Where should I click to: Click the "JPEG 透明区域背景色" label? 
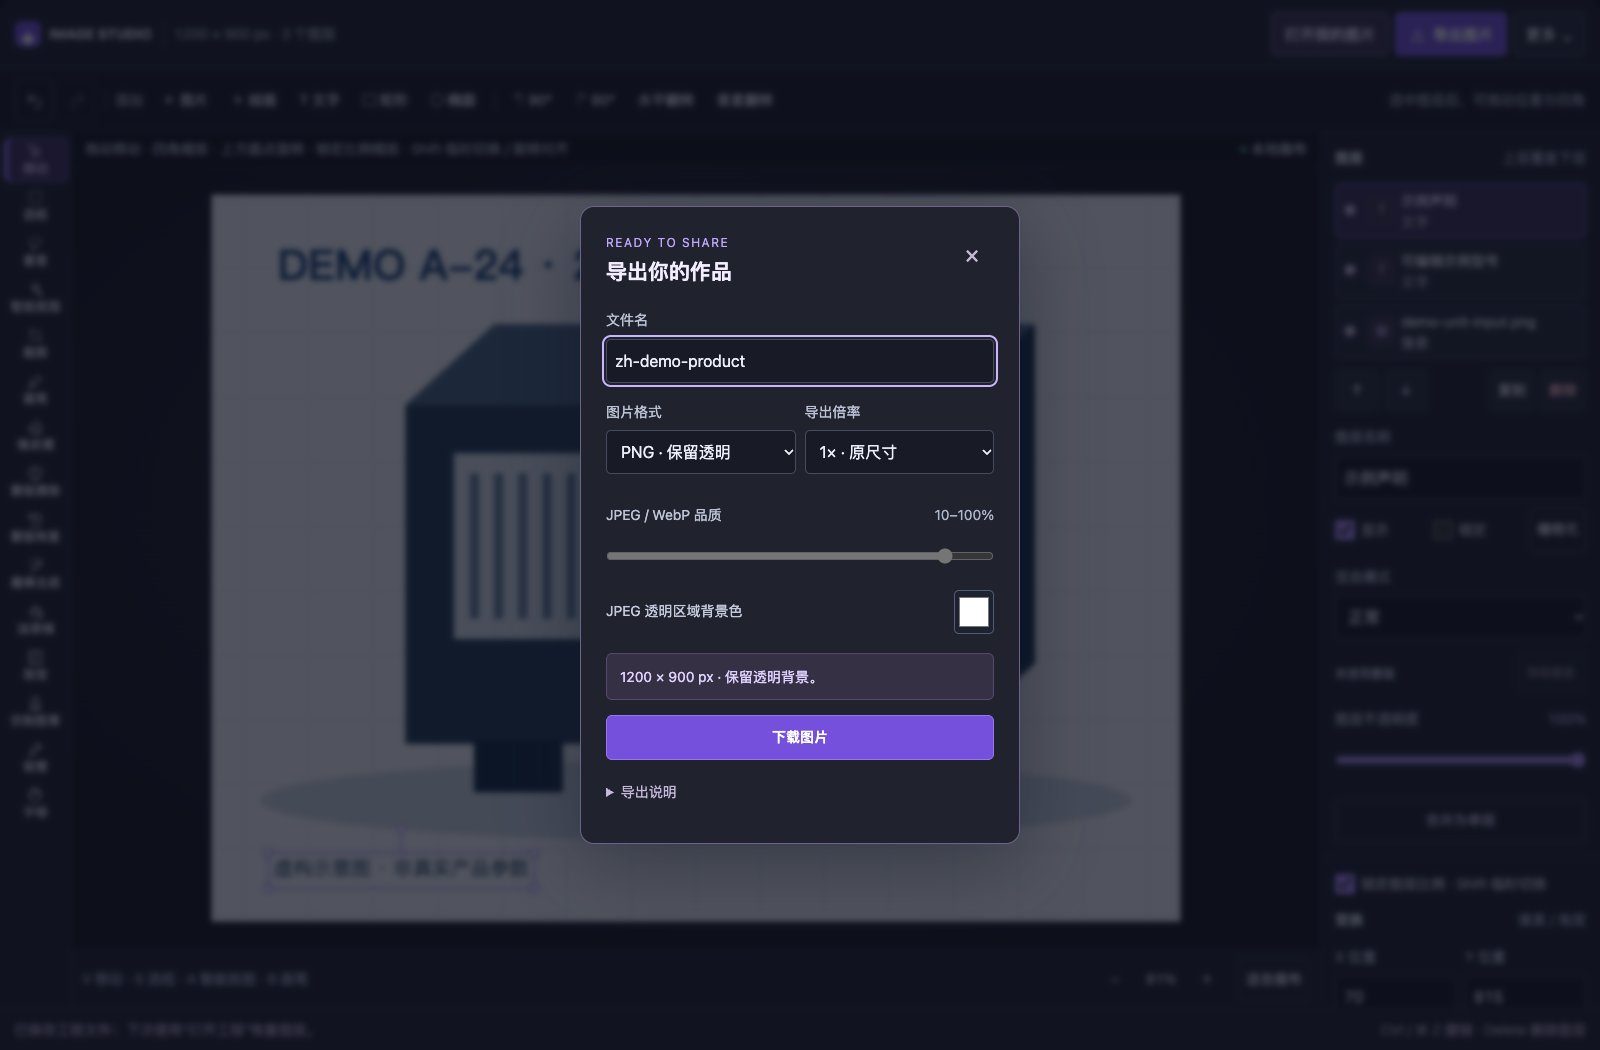click(x=674, y=611)
